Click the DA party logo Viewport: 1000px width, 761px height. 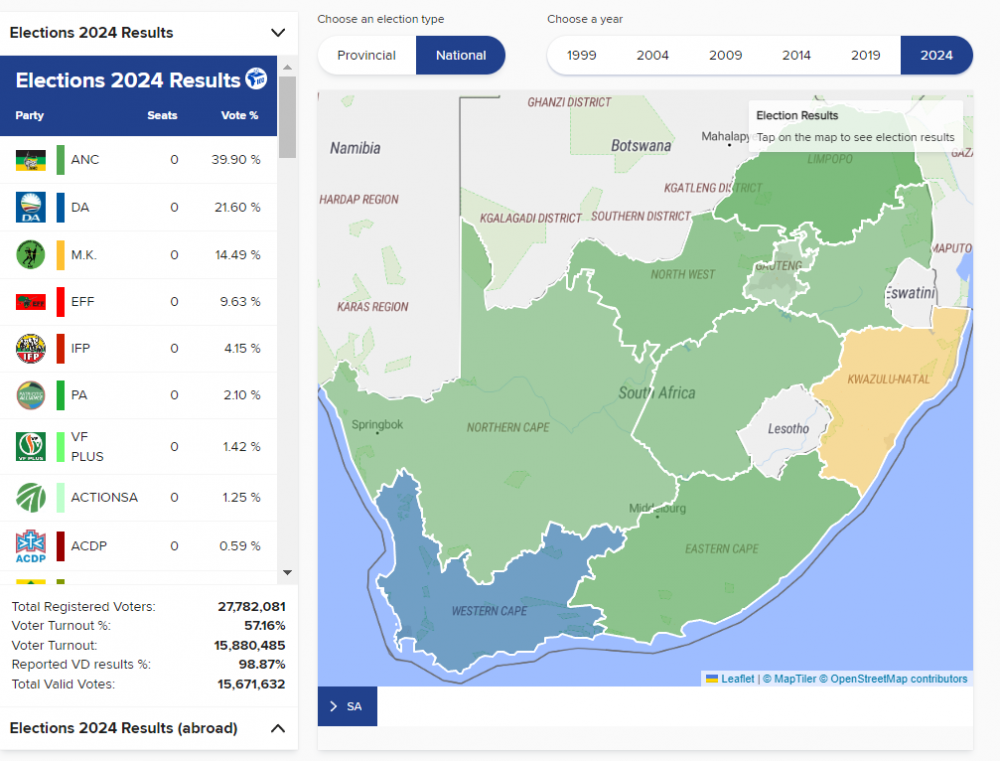(x=31, y=207)
